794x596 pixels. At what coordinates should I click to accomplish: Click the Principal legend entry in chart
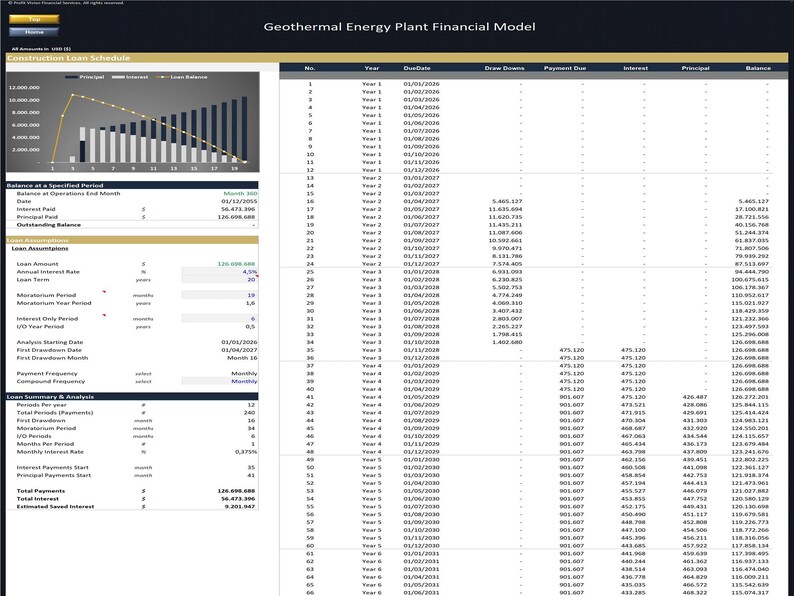[85, 77]
